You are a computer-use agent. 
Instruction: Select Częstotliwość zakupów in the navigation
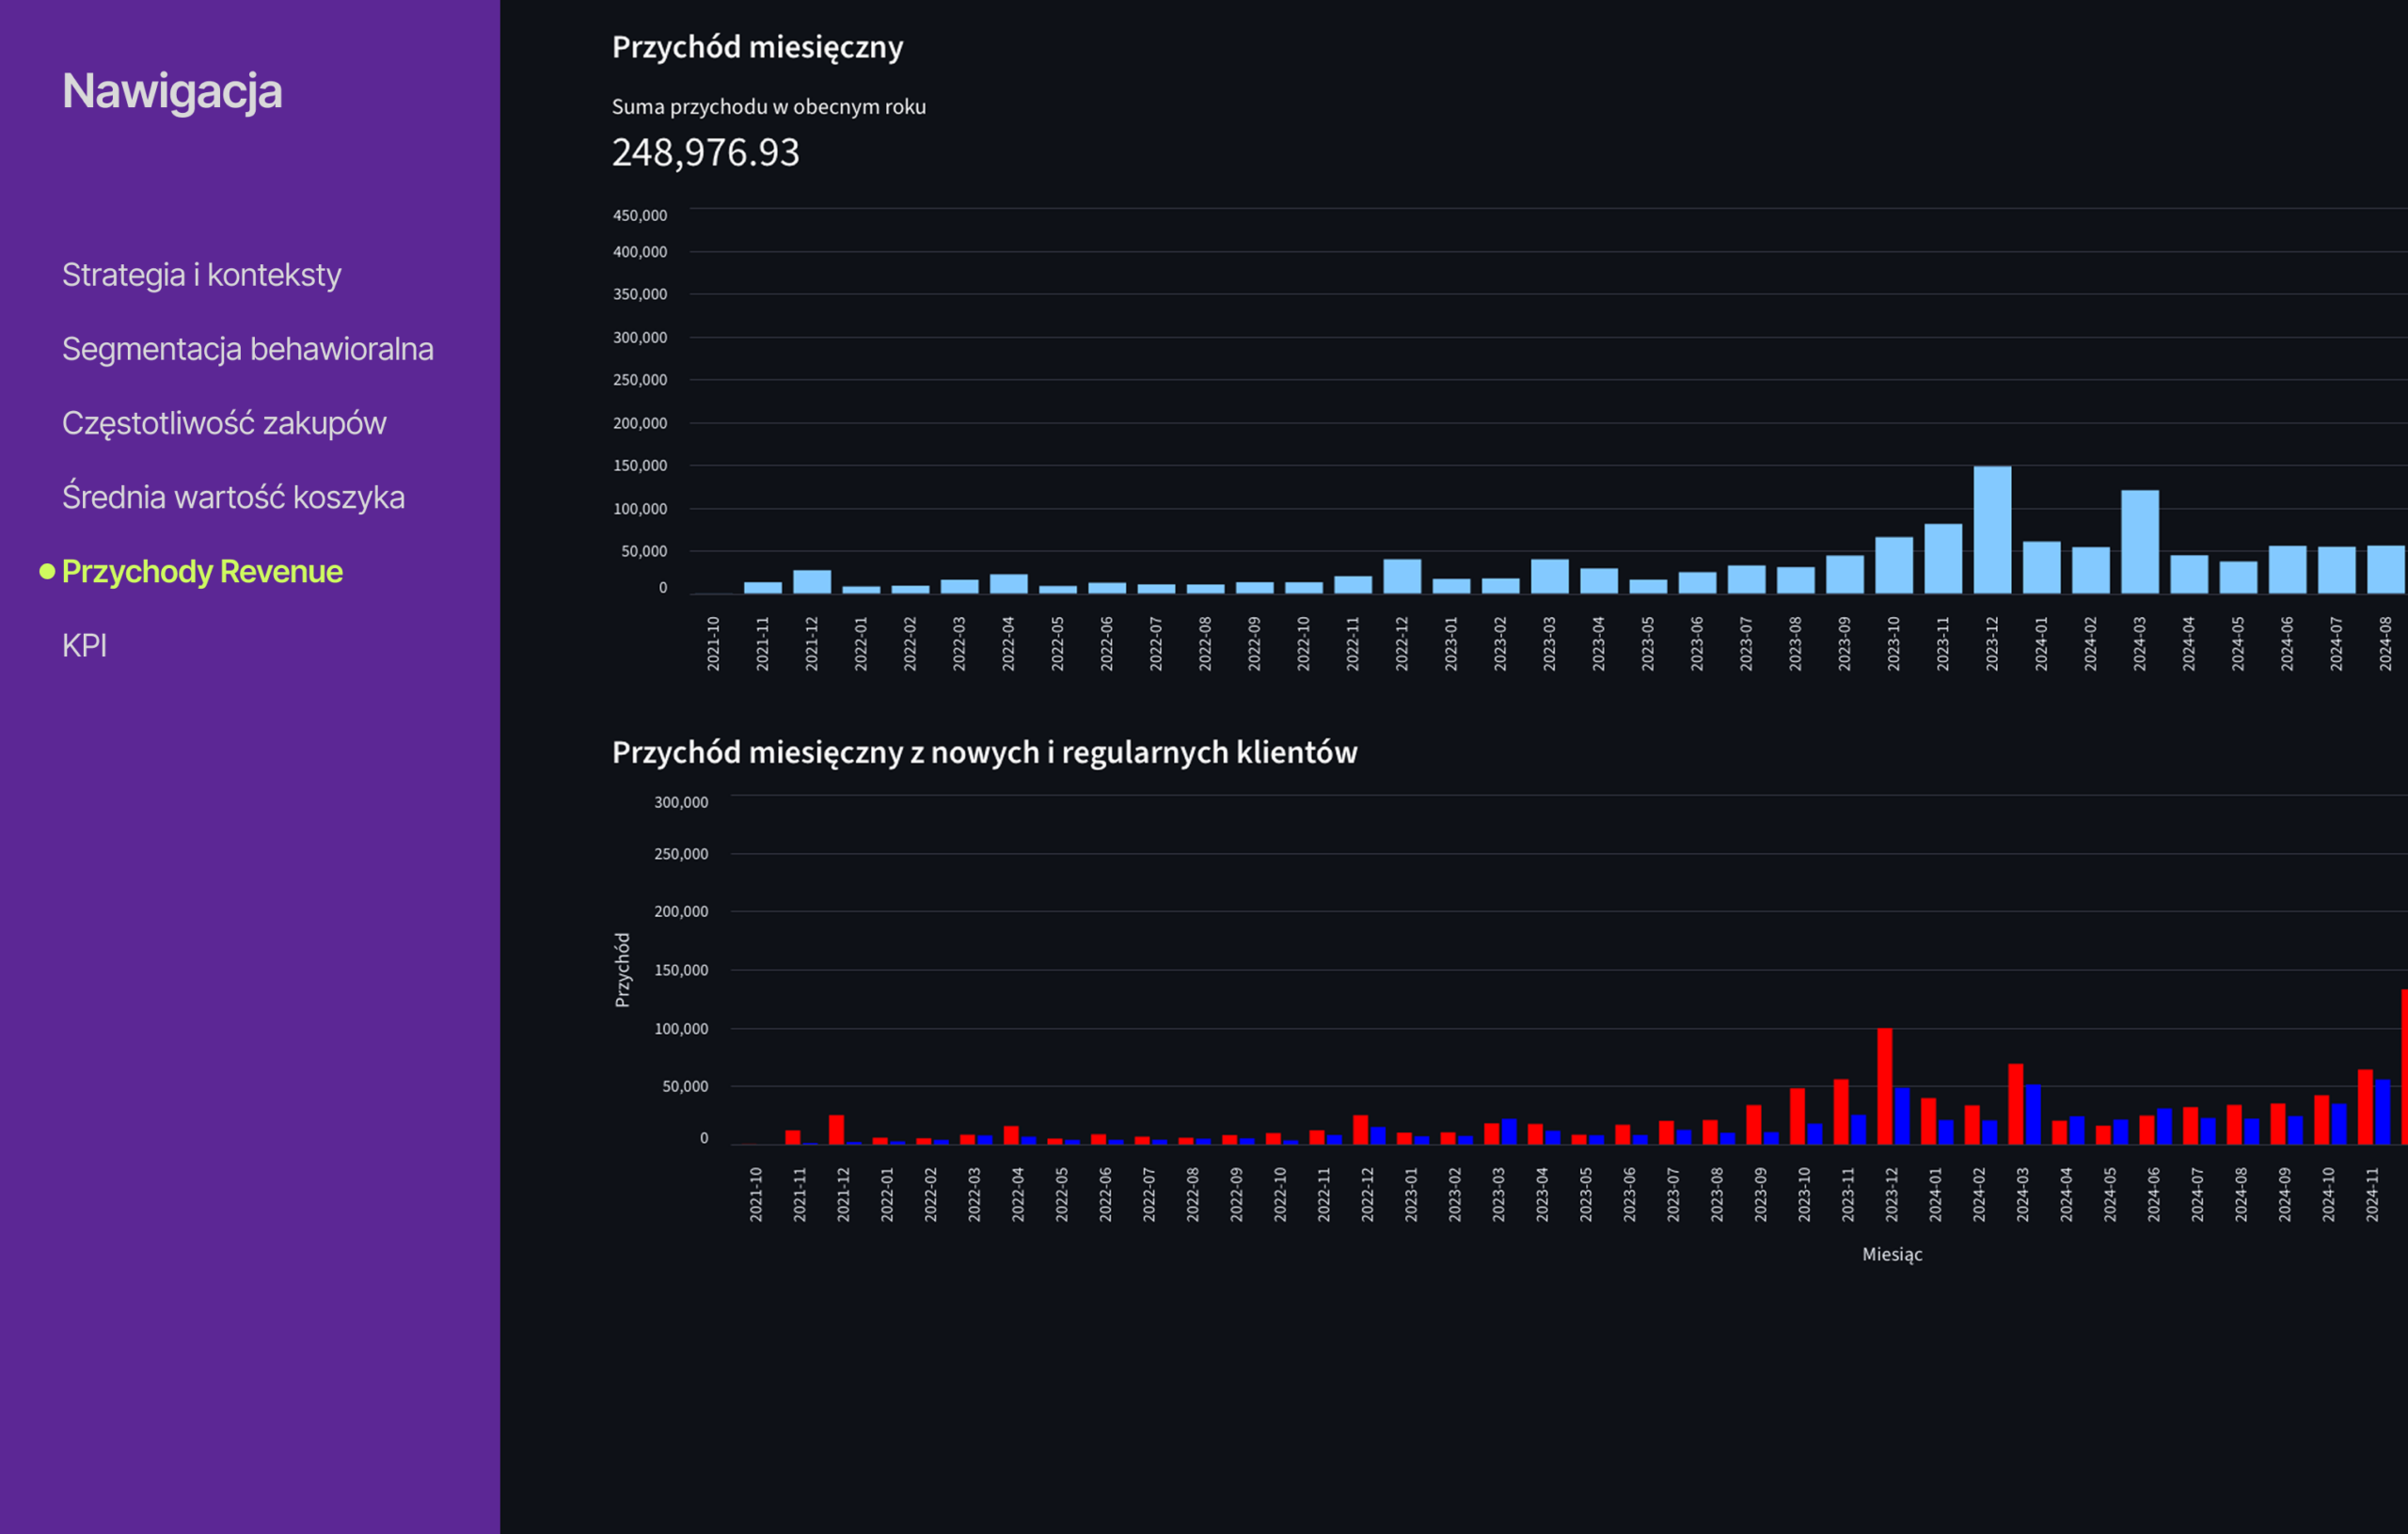[x=223, y=423]
